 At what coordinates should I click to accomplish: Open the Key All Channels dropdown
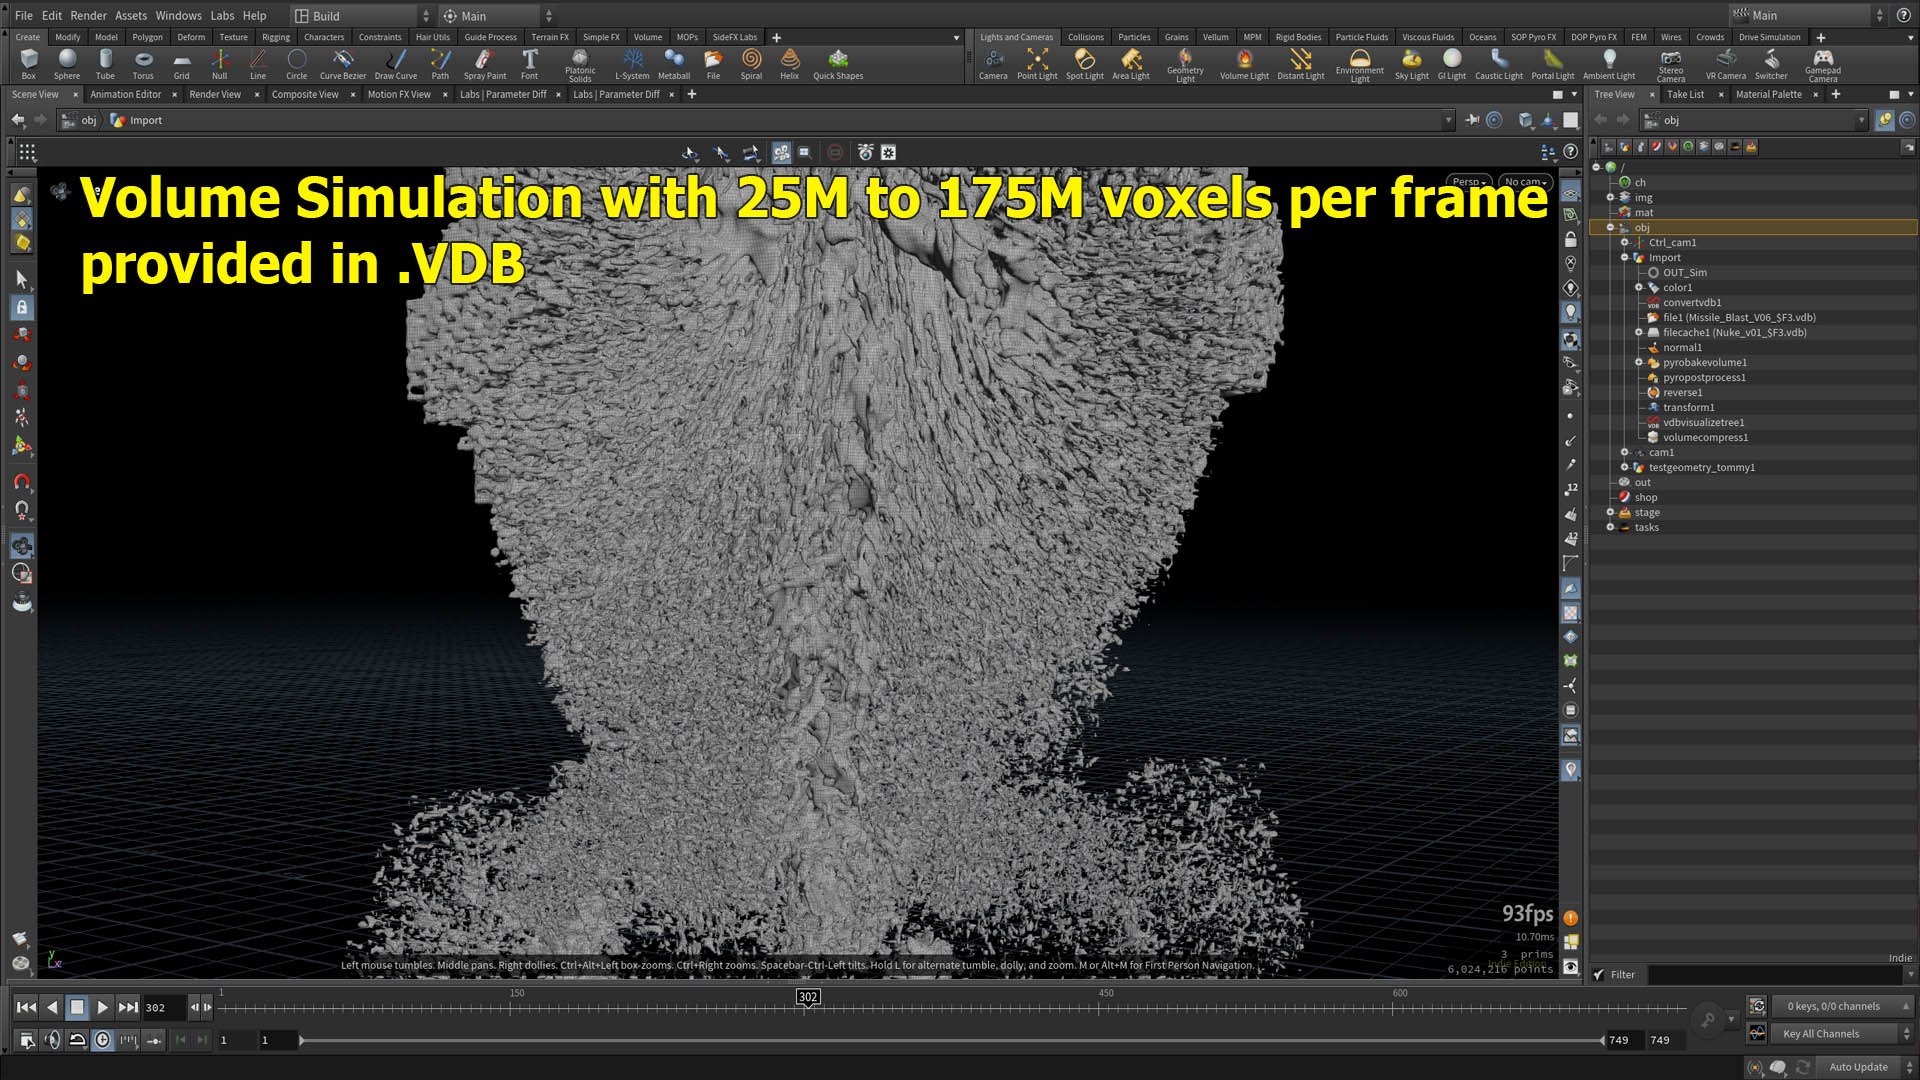click(x=1841, y=1034)
